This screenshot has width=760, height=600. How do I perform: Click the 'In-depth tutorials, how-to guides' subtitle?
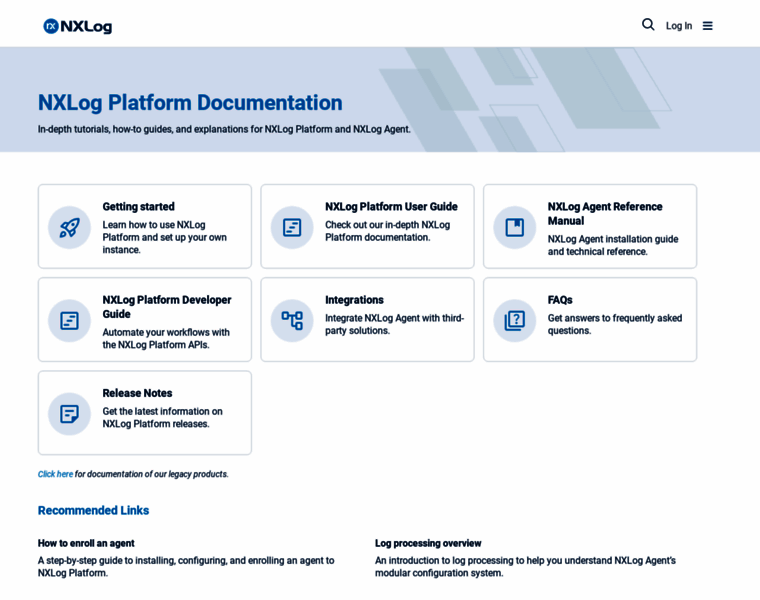pos(224,129)
